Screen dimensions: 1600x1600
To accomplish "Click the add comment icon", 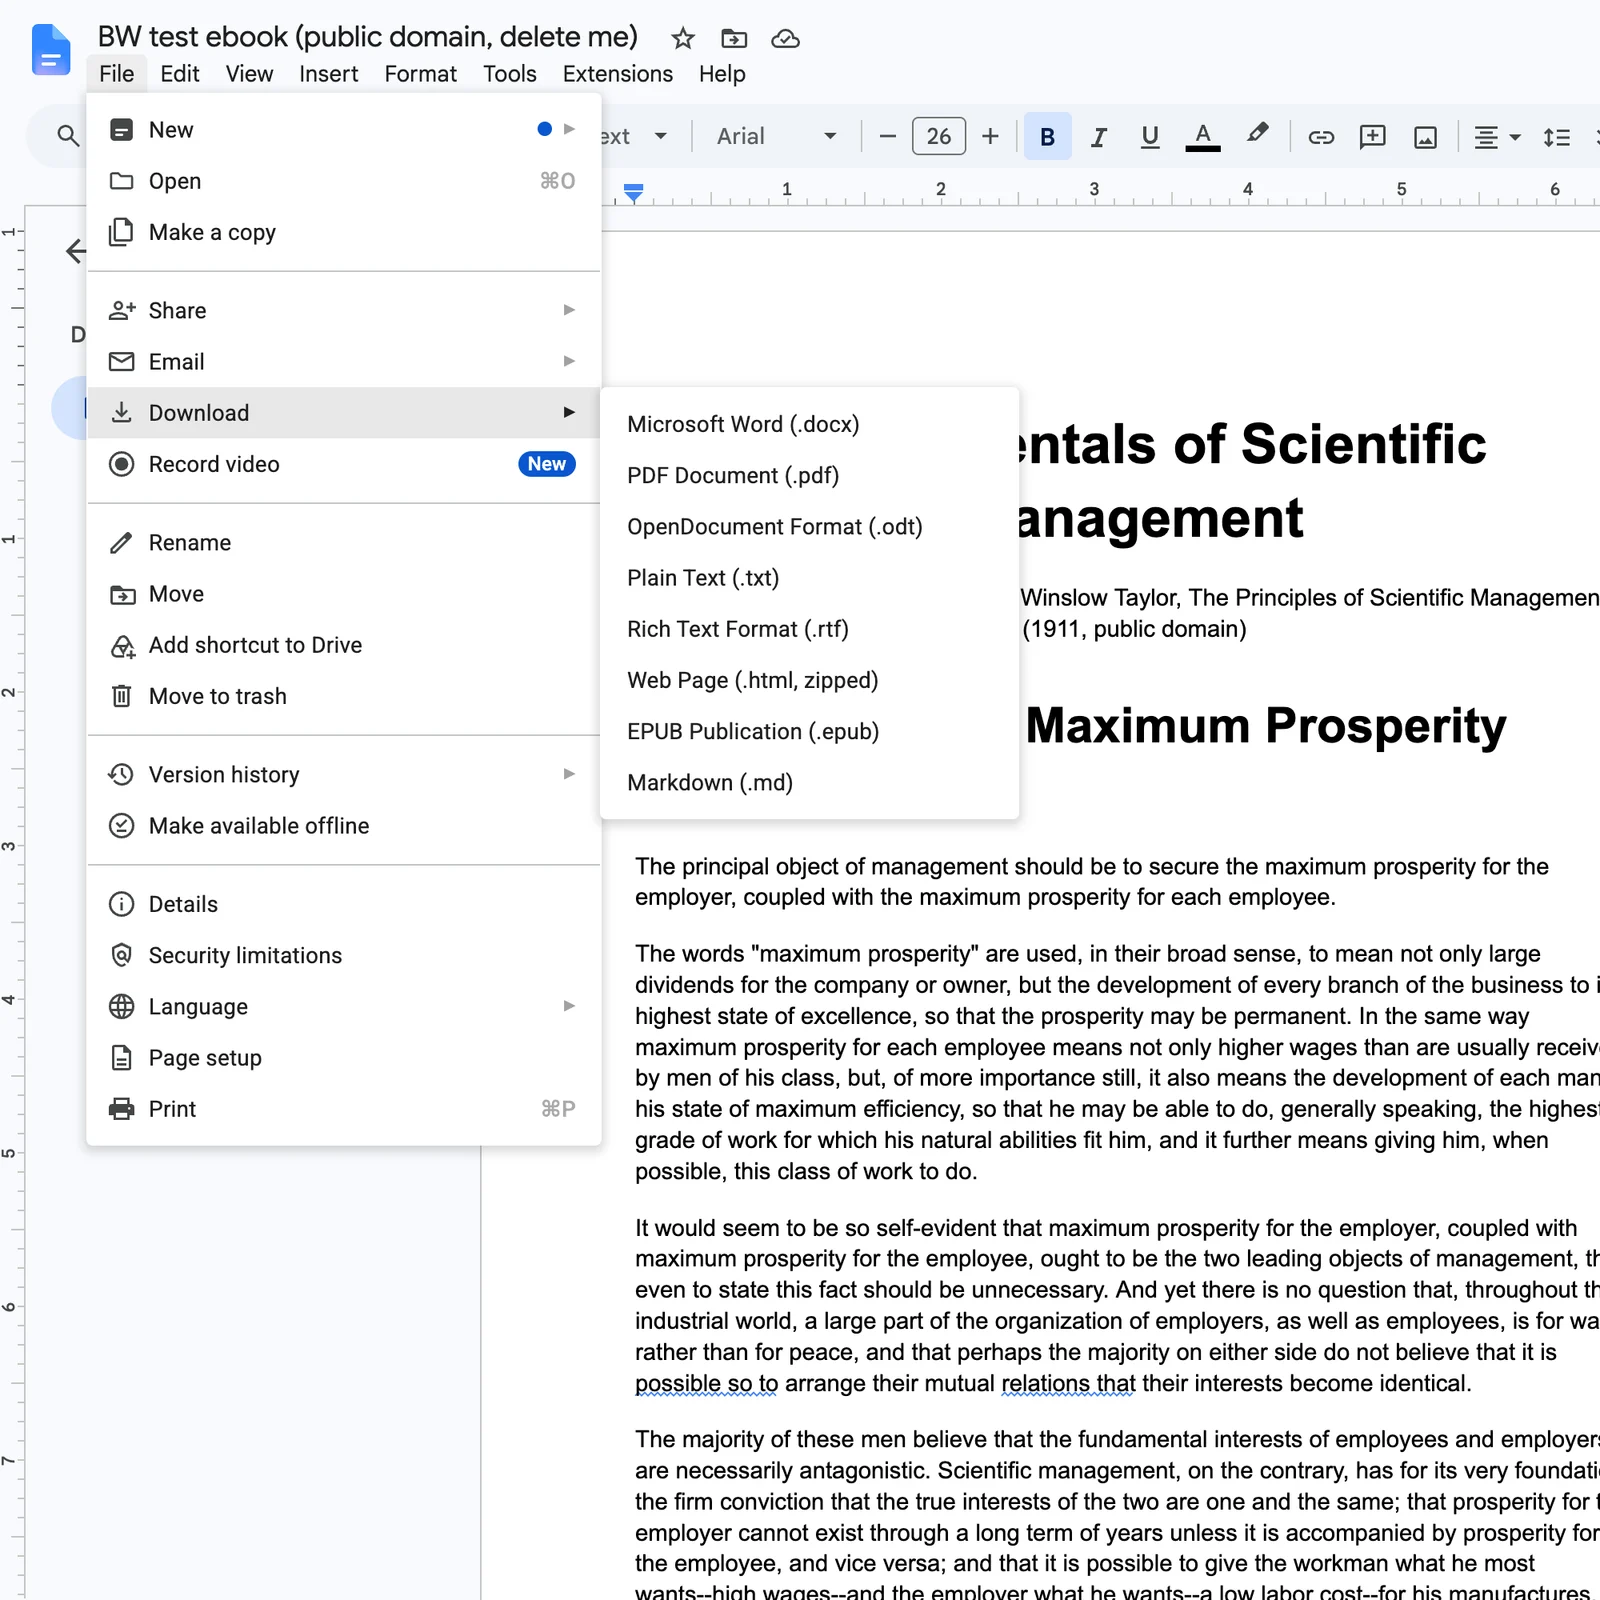I will [x=1373, y=137].
